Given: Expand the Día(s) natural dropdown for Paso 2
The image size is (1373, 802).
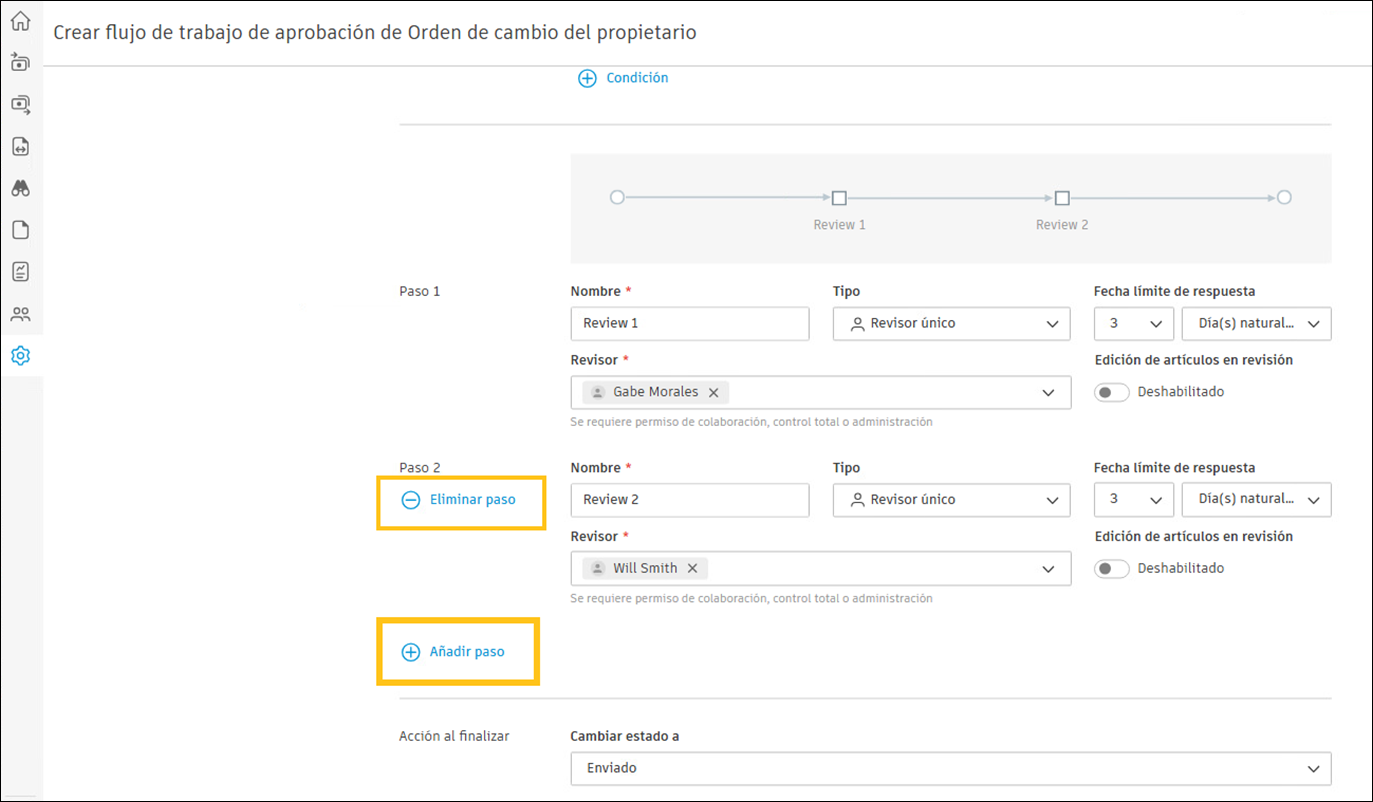Looking at the screenshot, I should (x=1256, y=499).
